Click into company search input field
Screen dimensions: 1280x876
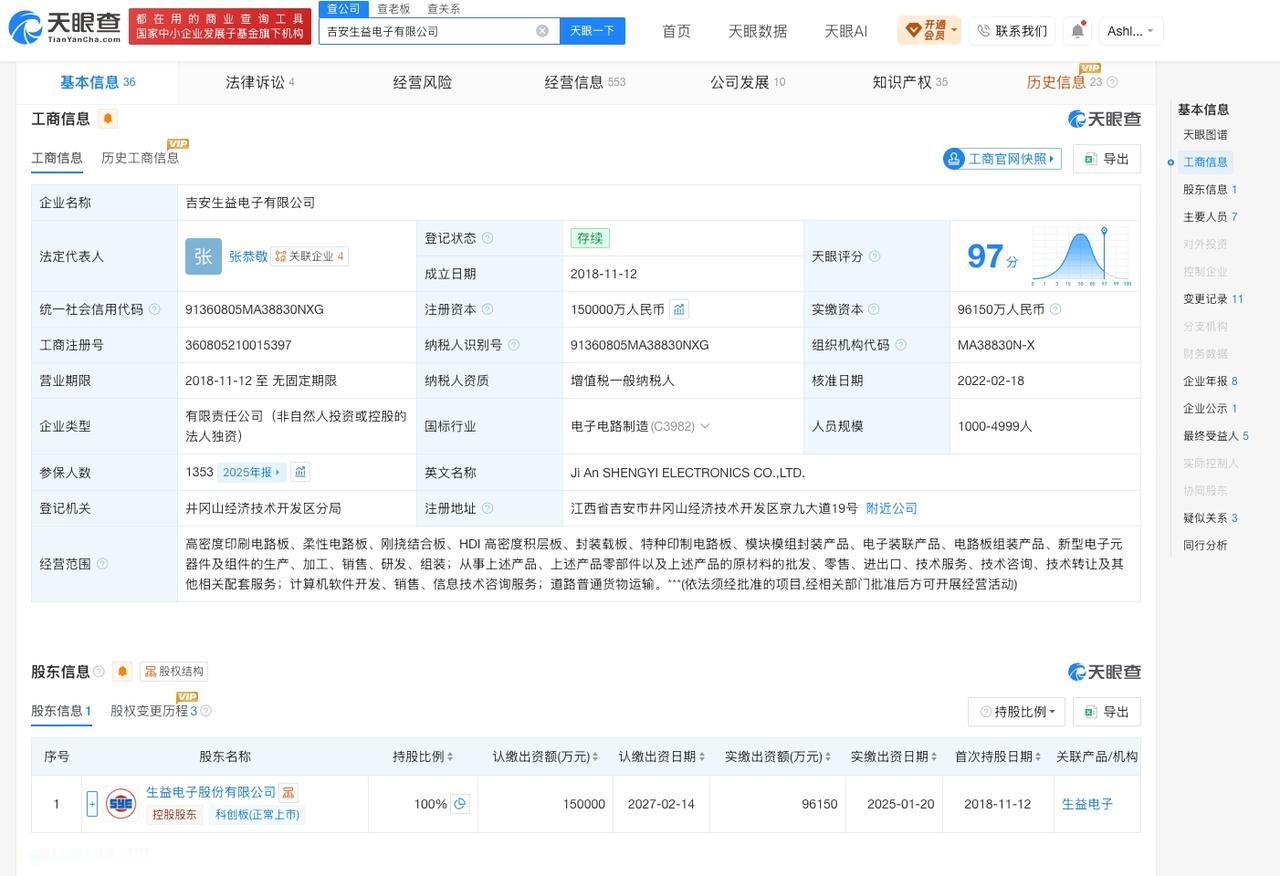pyautogui.click(x=429, y=31)
